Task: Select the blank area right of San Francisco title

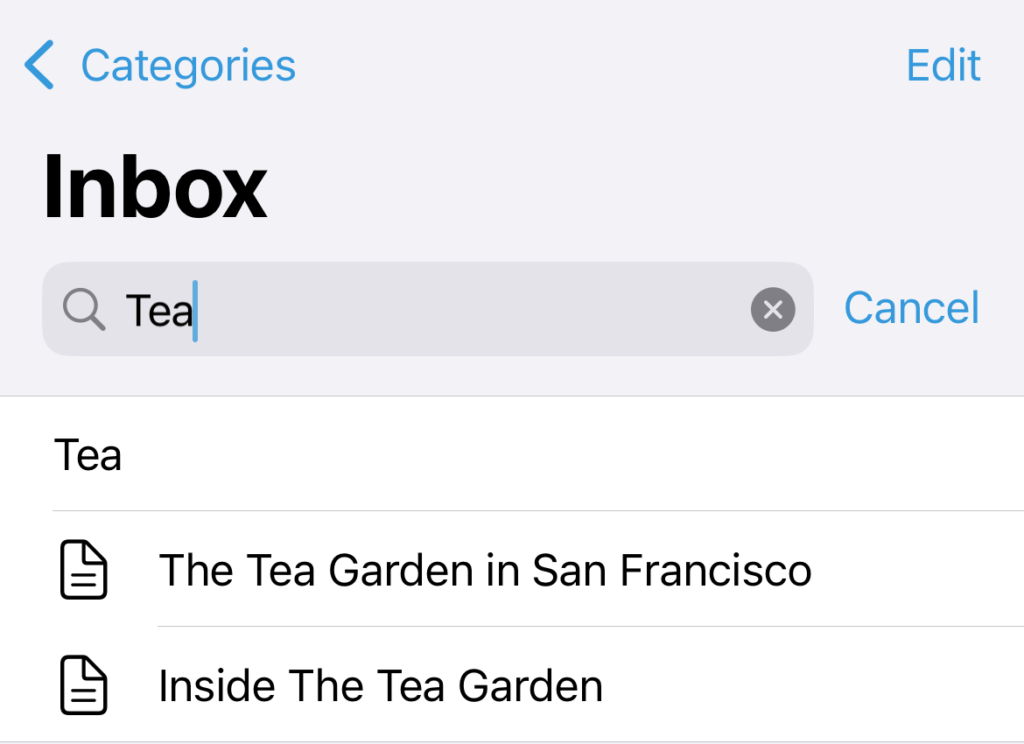Action: 914,570
